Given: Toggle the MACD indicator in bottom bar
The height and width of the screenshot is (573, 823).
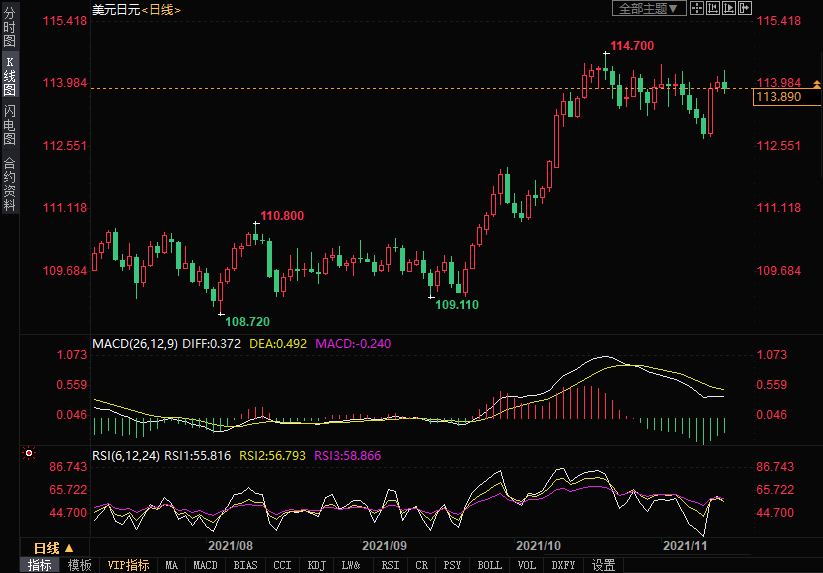Looking at the screenshot, I should coord(205,565).
